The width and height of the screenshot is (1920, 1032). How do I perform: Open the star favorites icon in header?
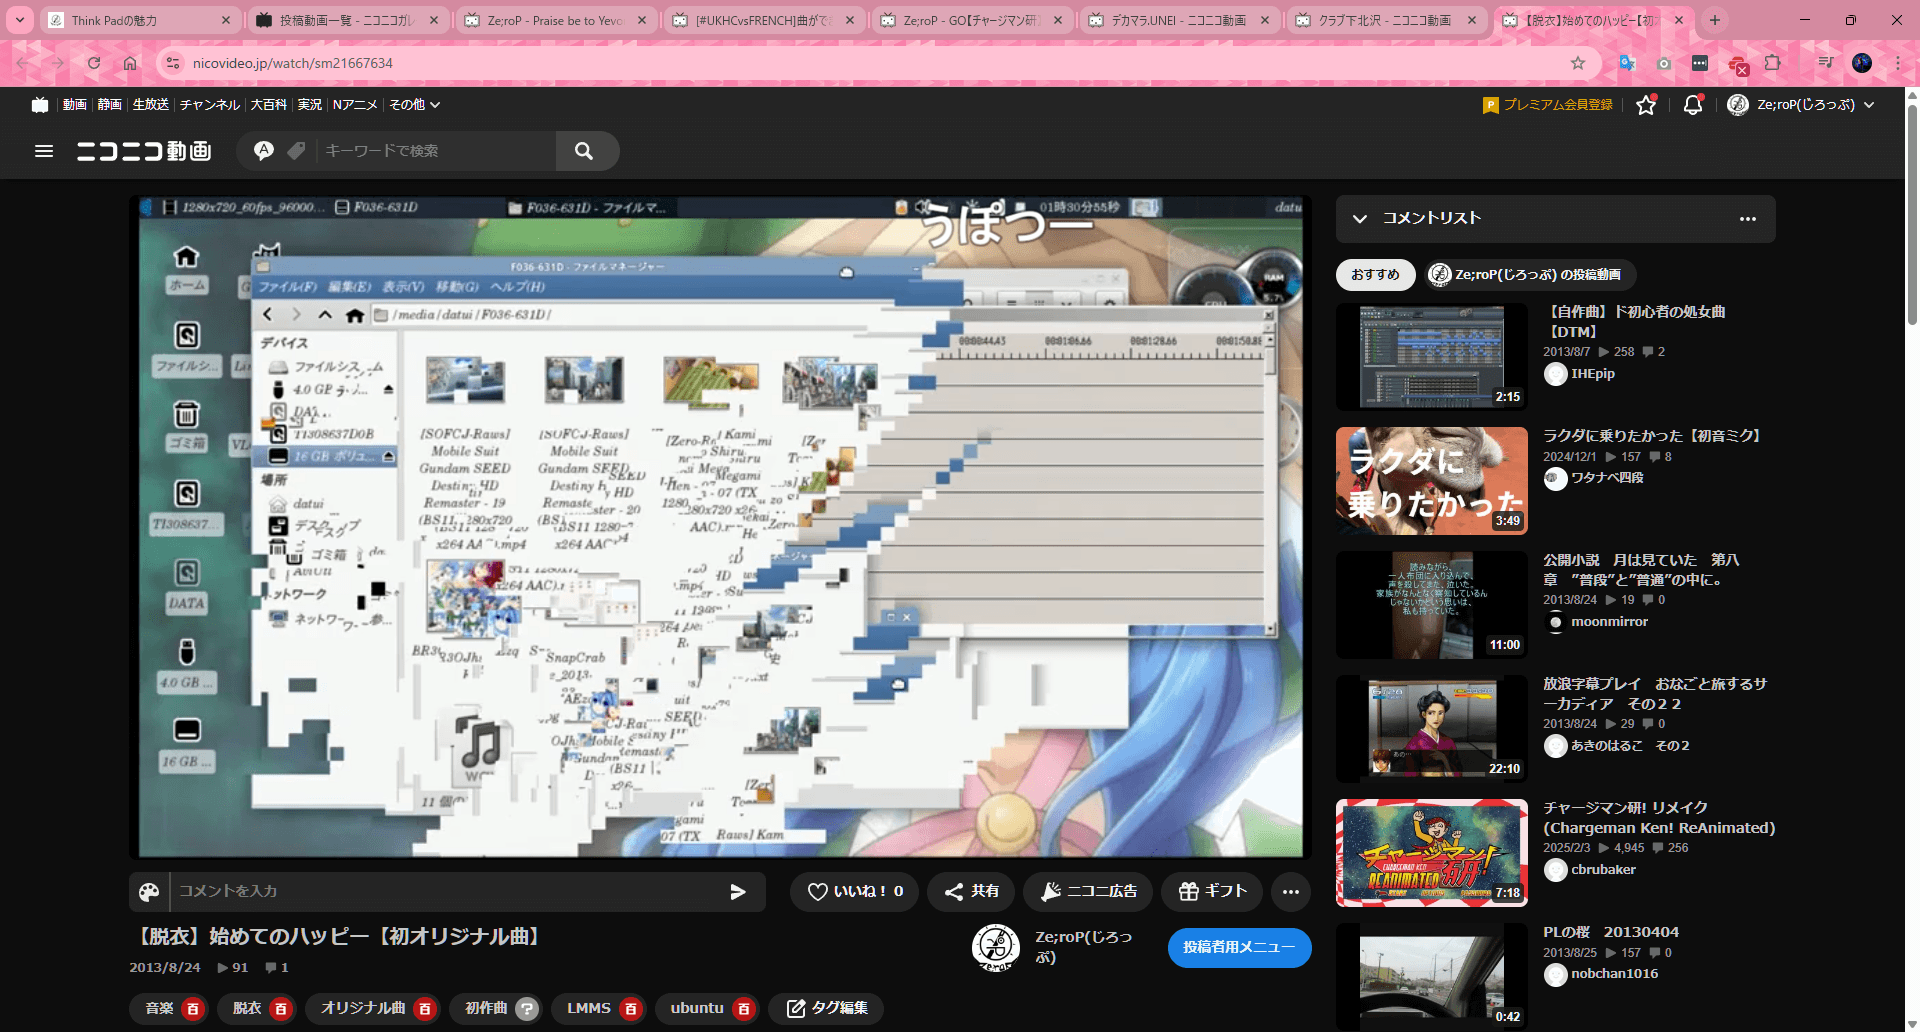(x=1646, y=104)
